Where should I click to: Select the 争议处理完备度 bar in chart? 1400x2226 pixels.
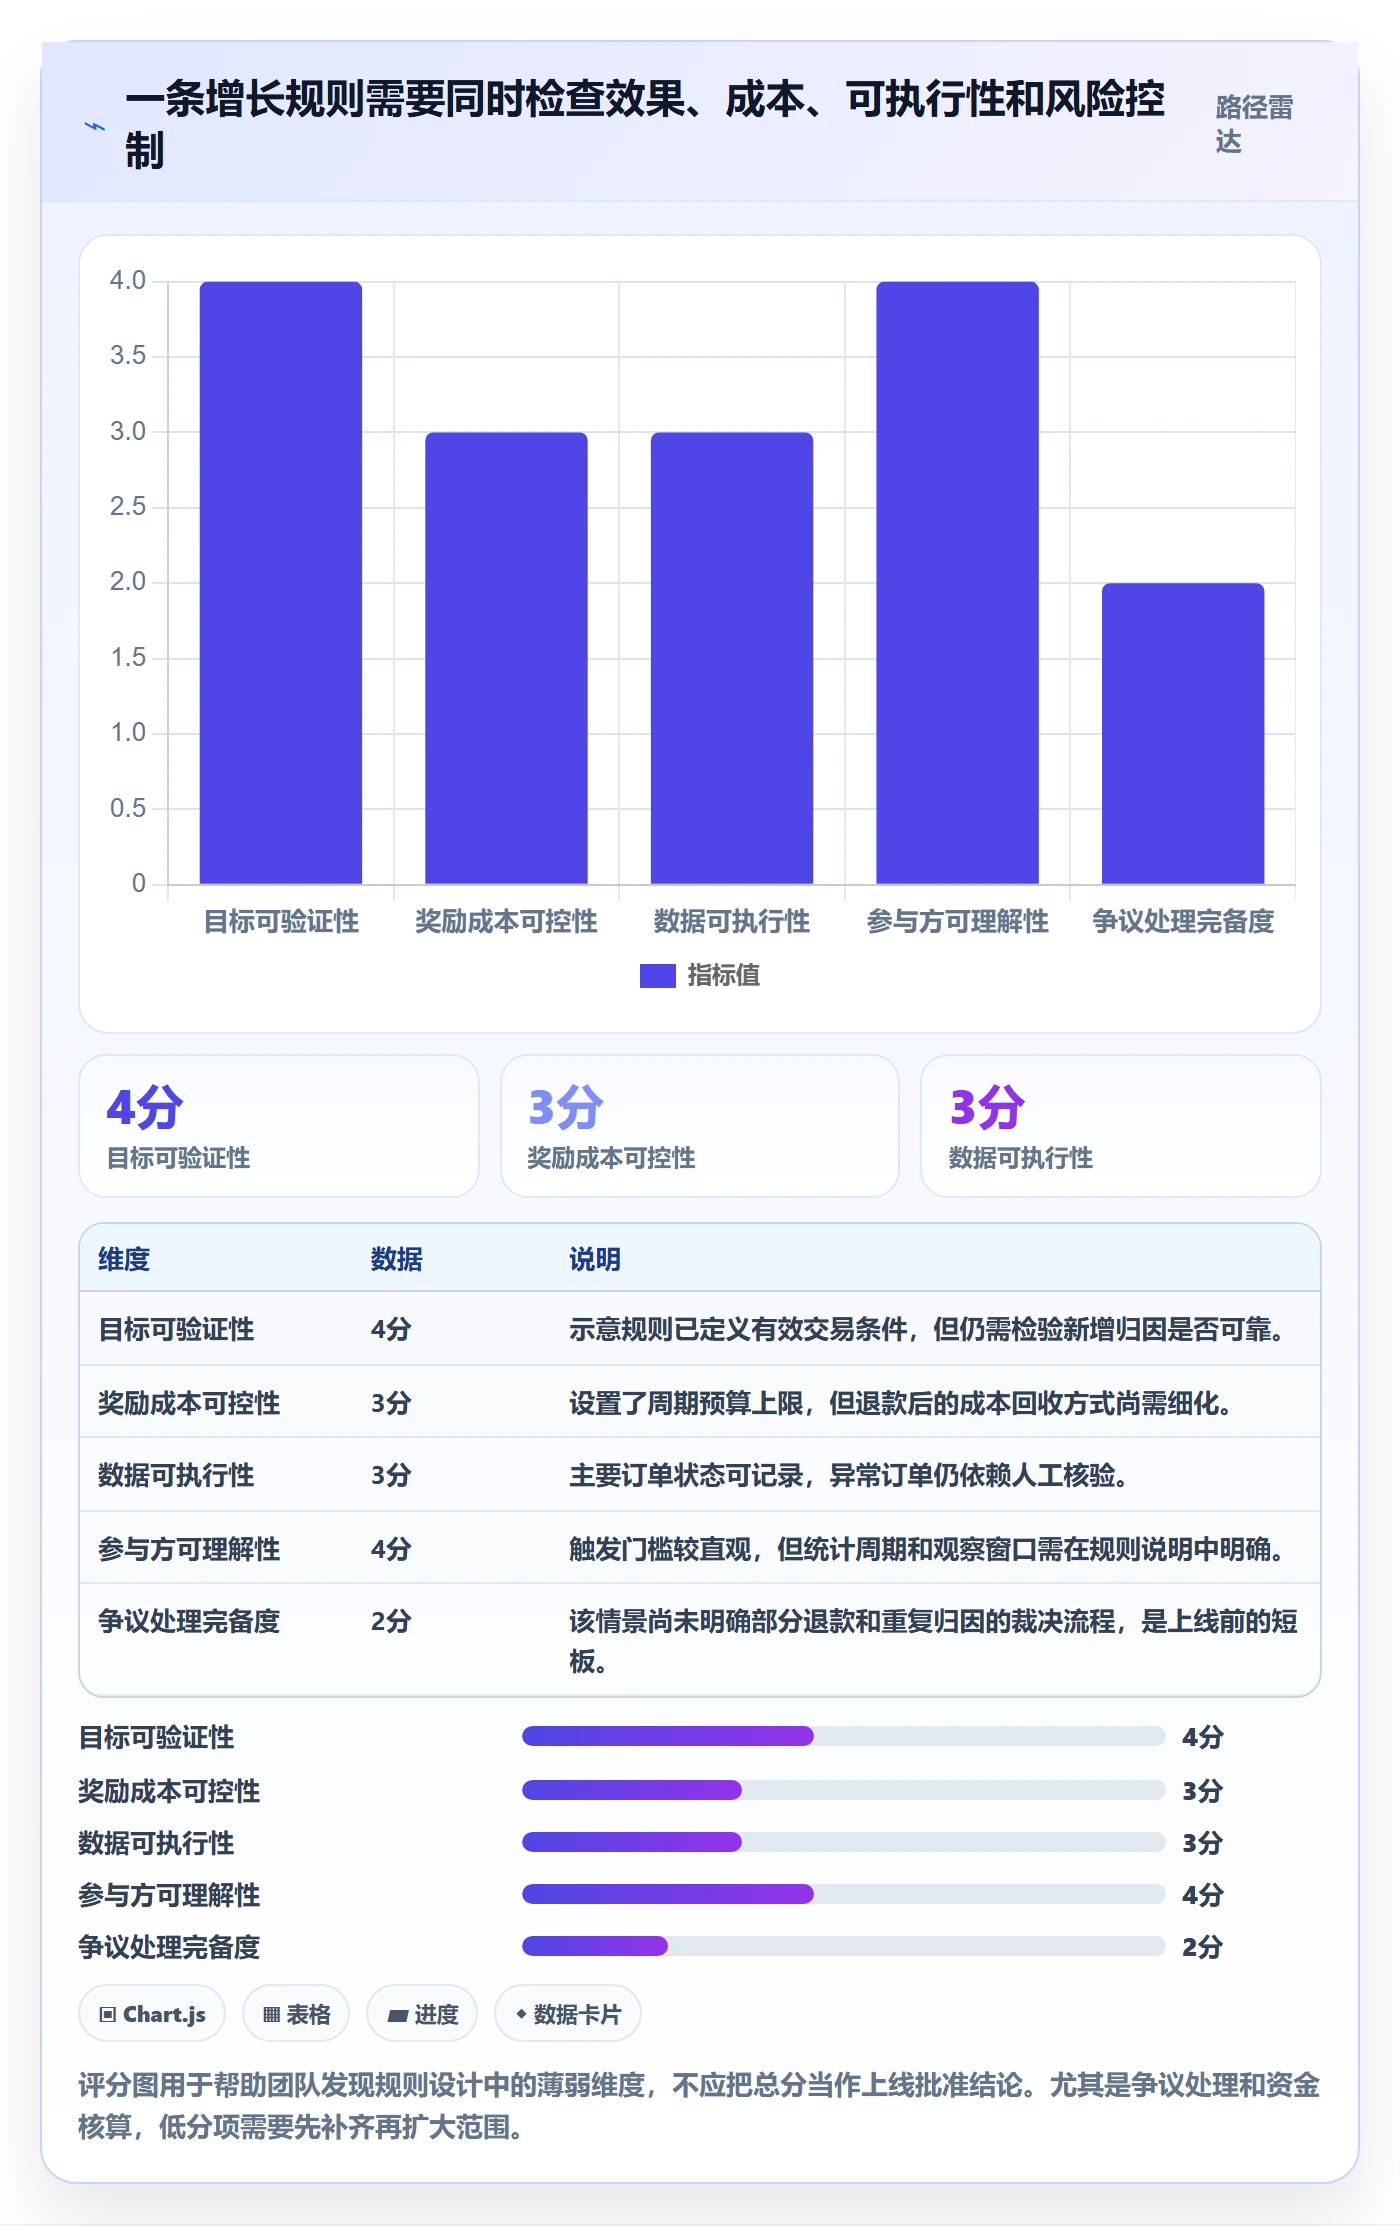(x=1183, y=733)
